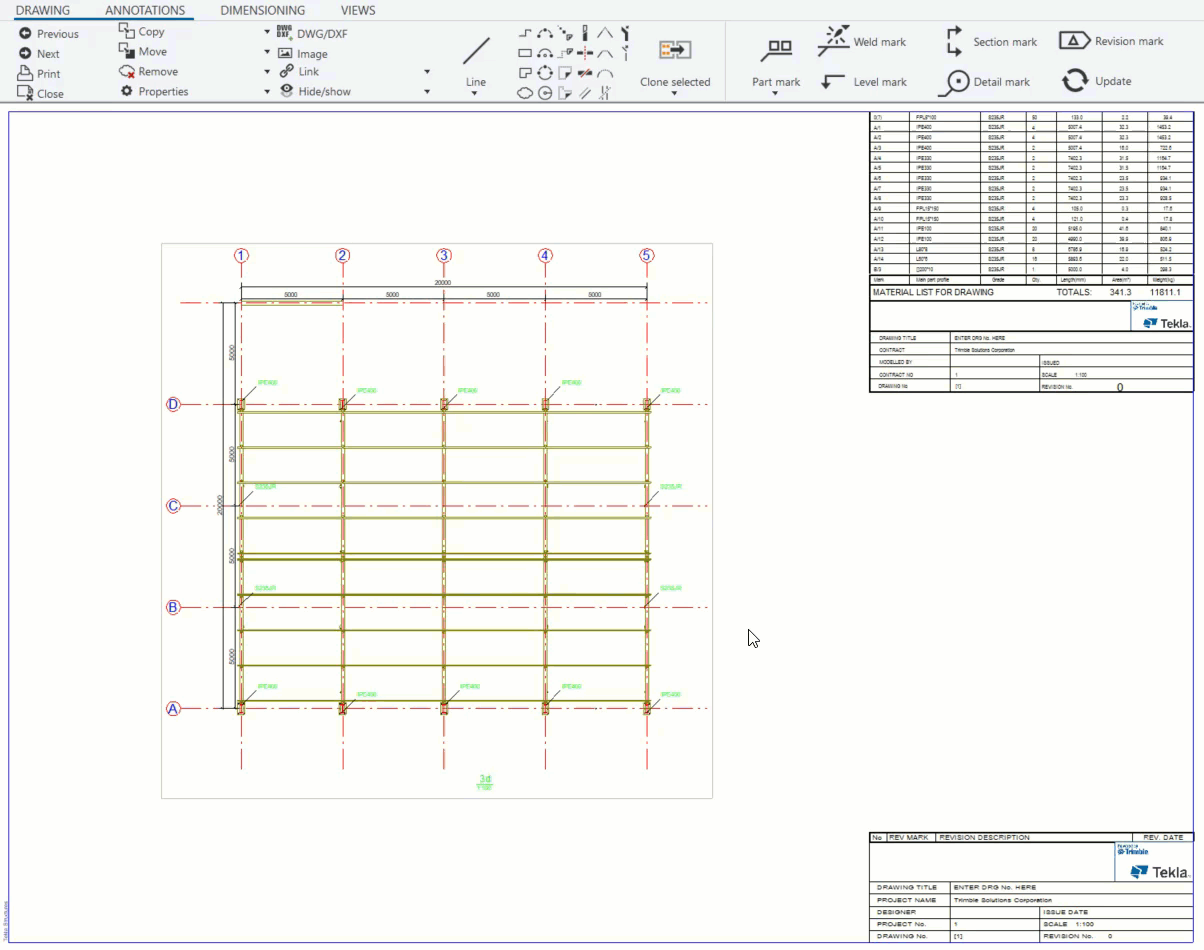The image size is (1204, 950).
Task: Select grid label D on the plan
Action: [x=173, y=405]
